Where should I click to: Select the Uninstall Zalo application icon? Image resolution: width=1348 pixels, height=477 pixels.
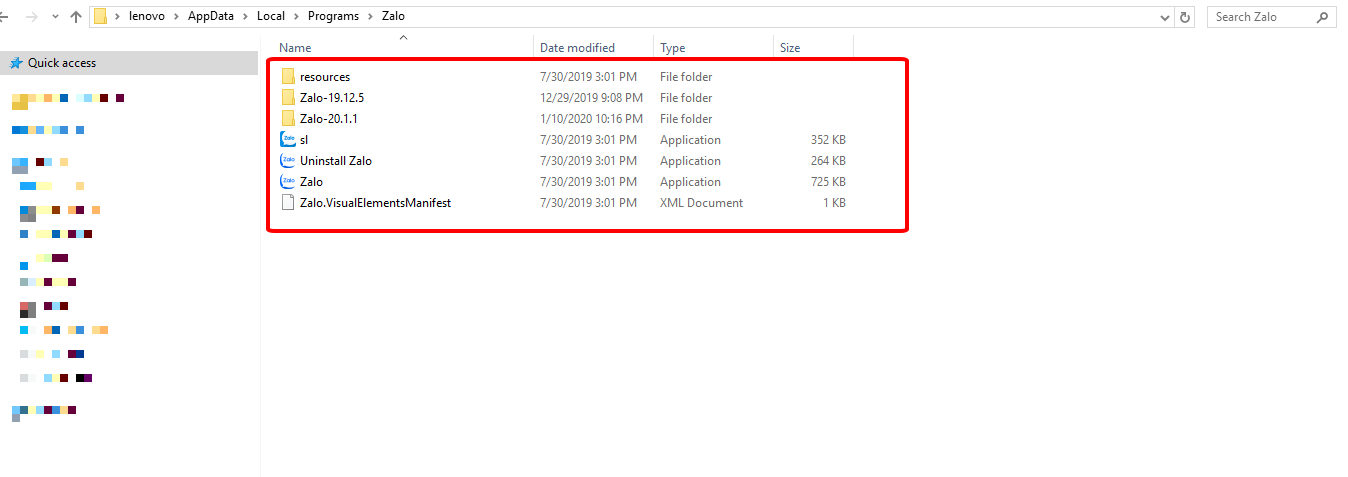[x=288, y=161]
